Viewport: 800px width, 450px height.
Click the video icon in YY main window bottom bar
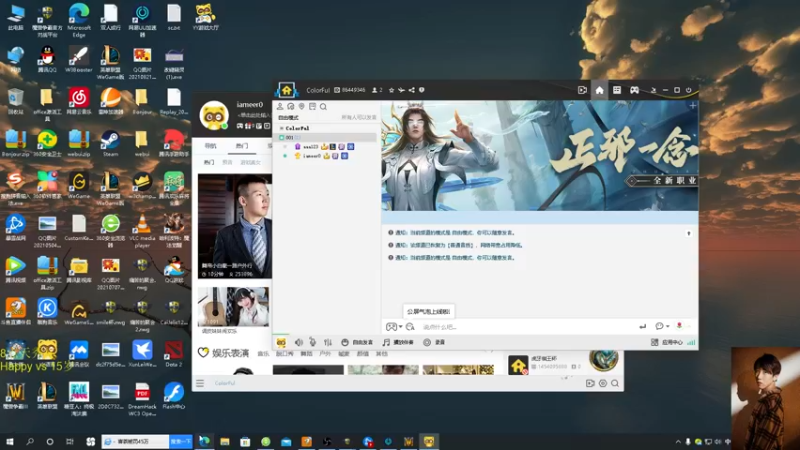coord(590,383)
